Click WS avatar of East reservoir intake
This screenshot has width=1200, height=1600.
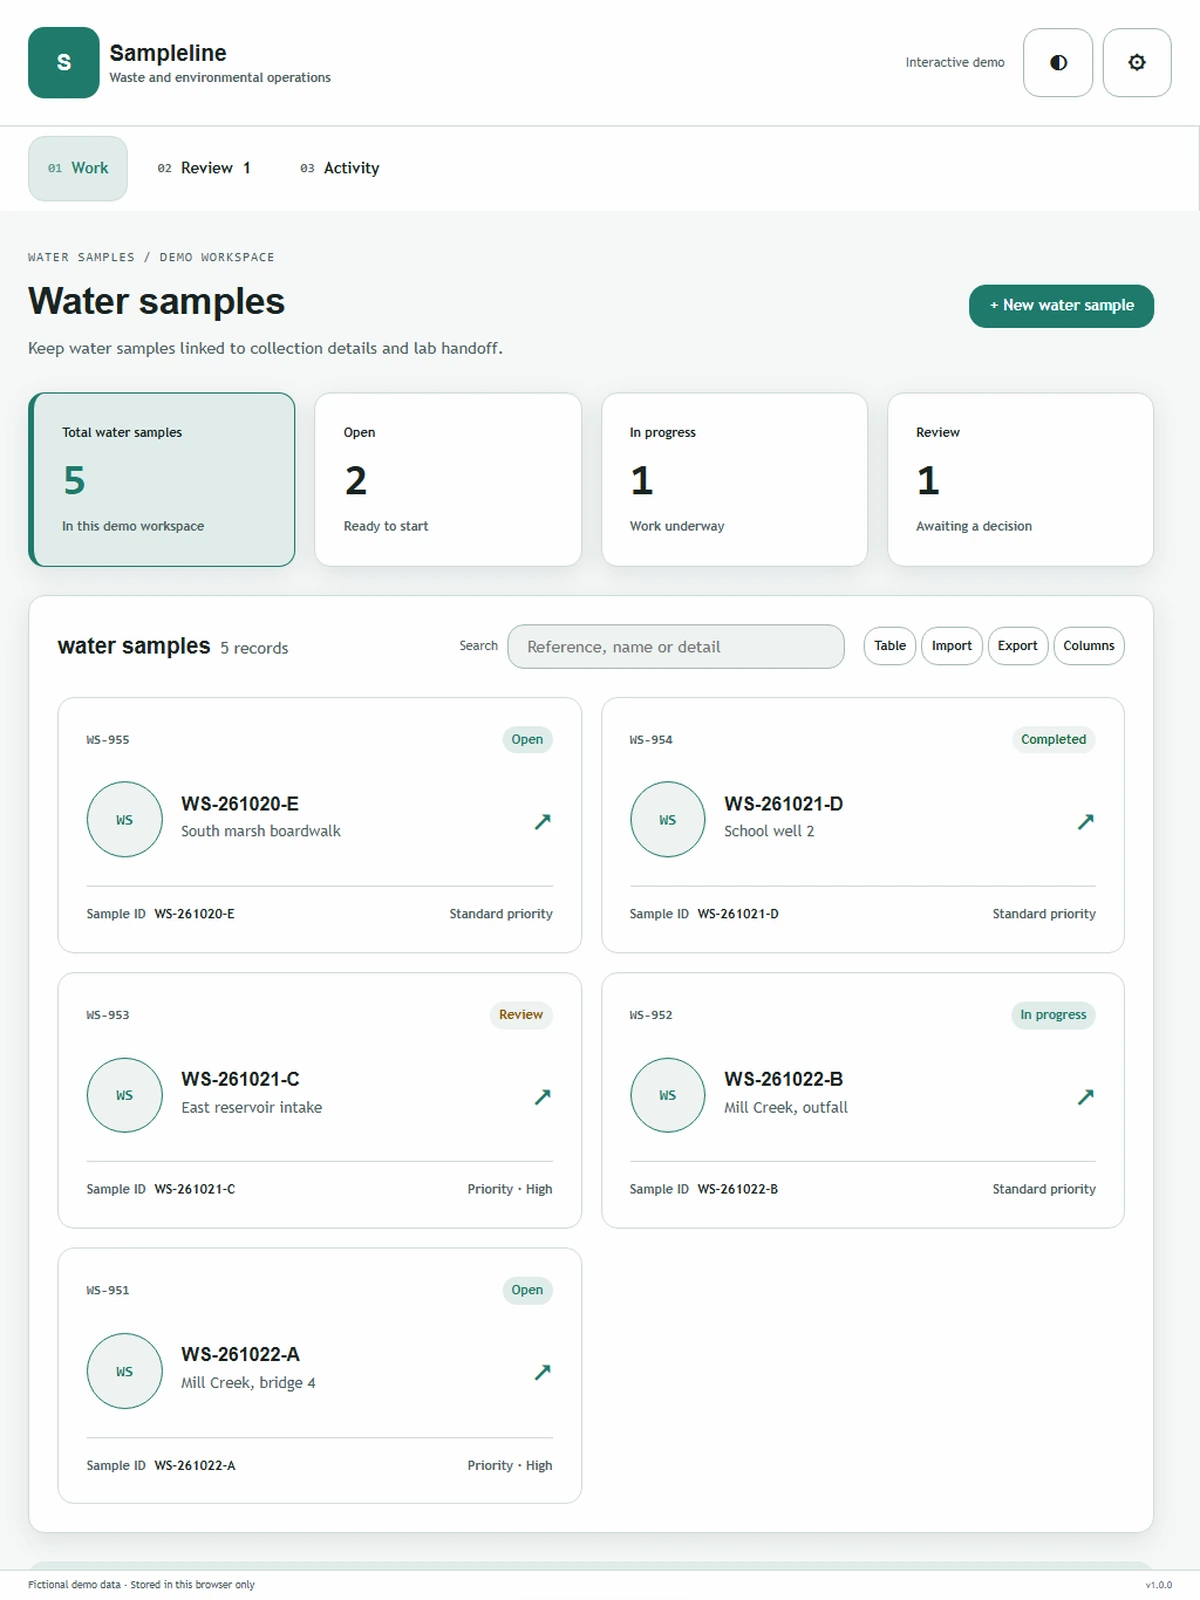(125, 1095)
